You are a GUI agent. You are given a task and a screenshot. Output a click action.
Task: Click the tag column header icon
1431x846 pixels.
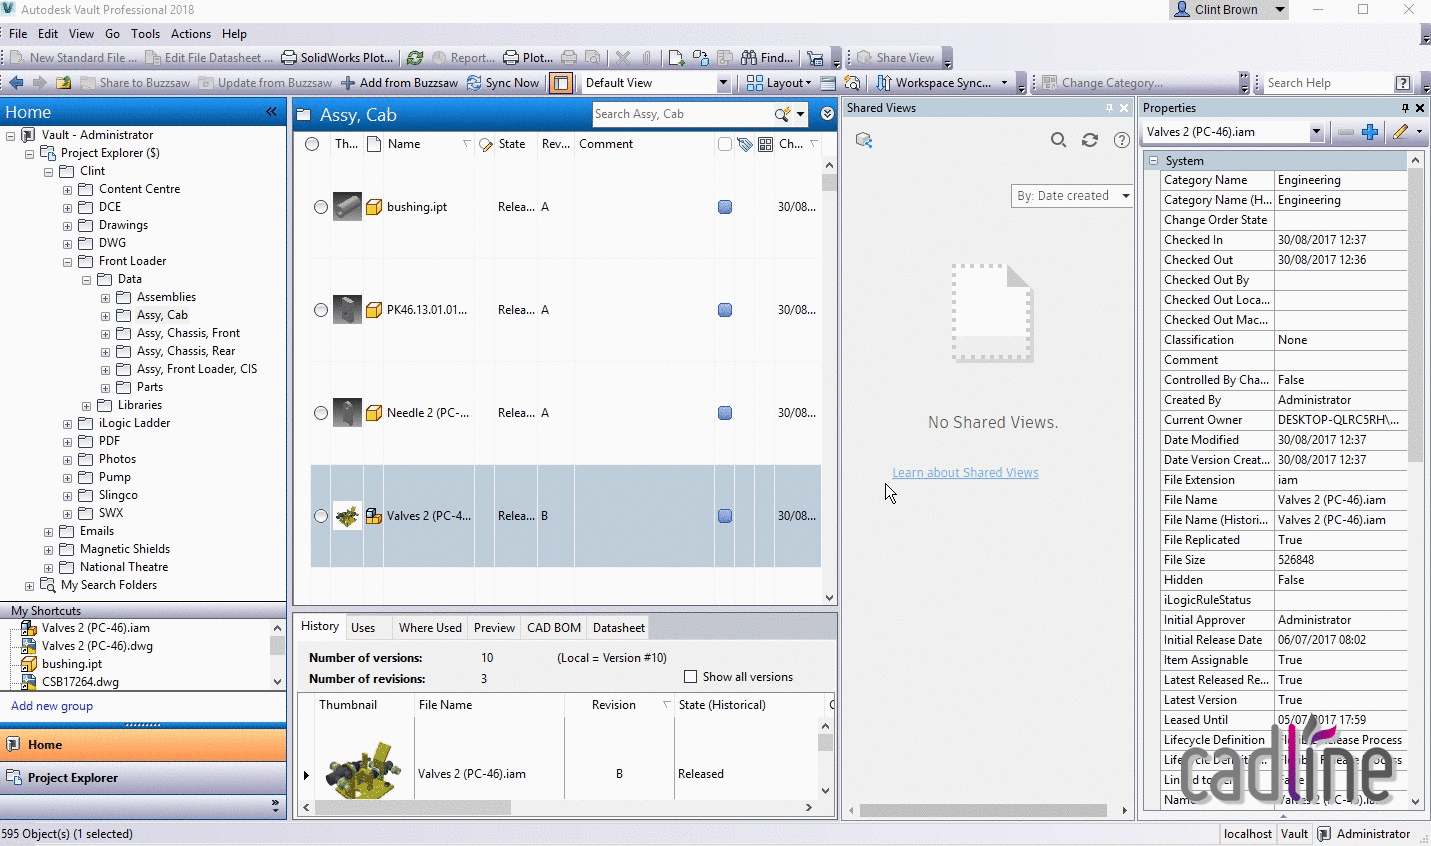tap(745, 144)
